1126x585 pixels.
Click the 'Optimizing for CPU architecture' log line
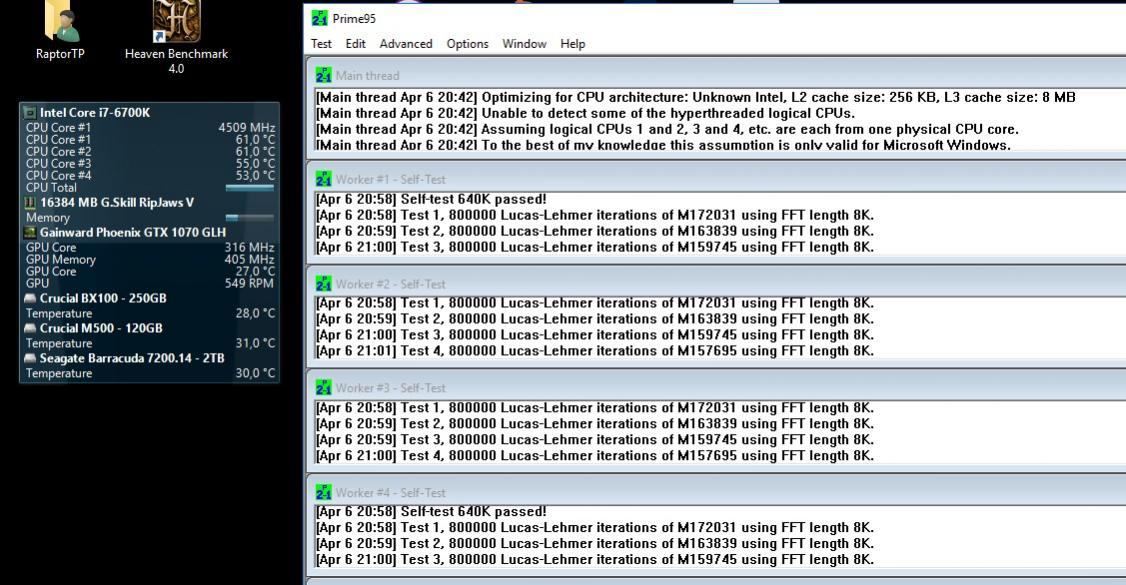[x=696, y=98]
